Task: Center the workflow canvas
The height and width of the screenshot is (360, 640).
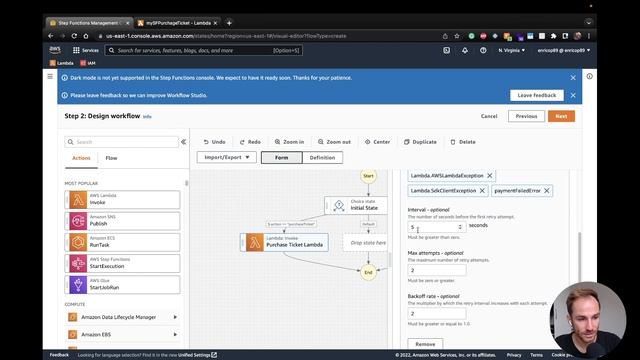Action: click(378, 142)
